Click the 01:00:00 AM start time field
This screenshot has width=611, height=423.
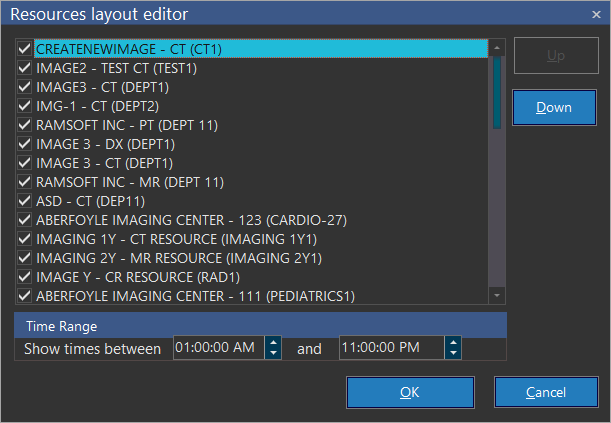[217, 348]
